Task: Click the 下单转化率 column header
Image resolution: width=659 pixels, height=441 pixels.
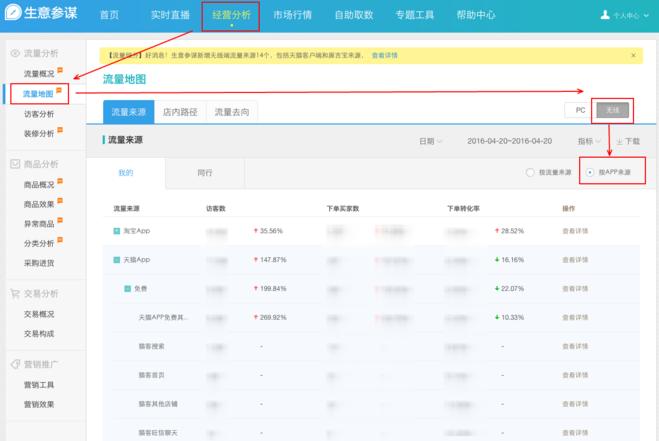Action: [x=463, y=209]
